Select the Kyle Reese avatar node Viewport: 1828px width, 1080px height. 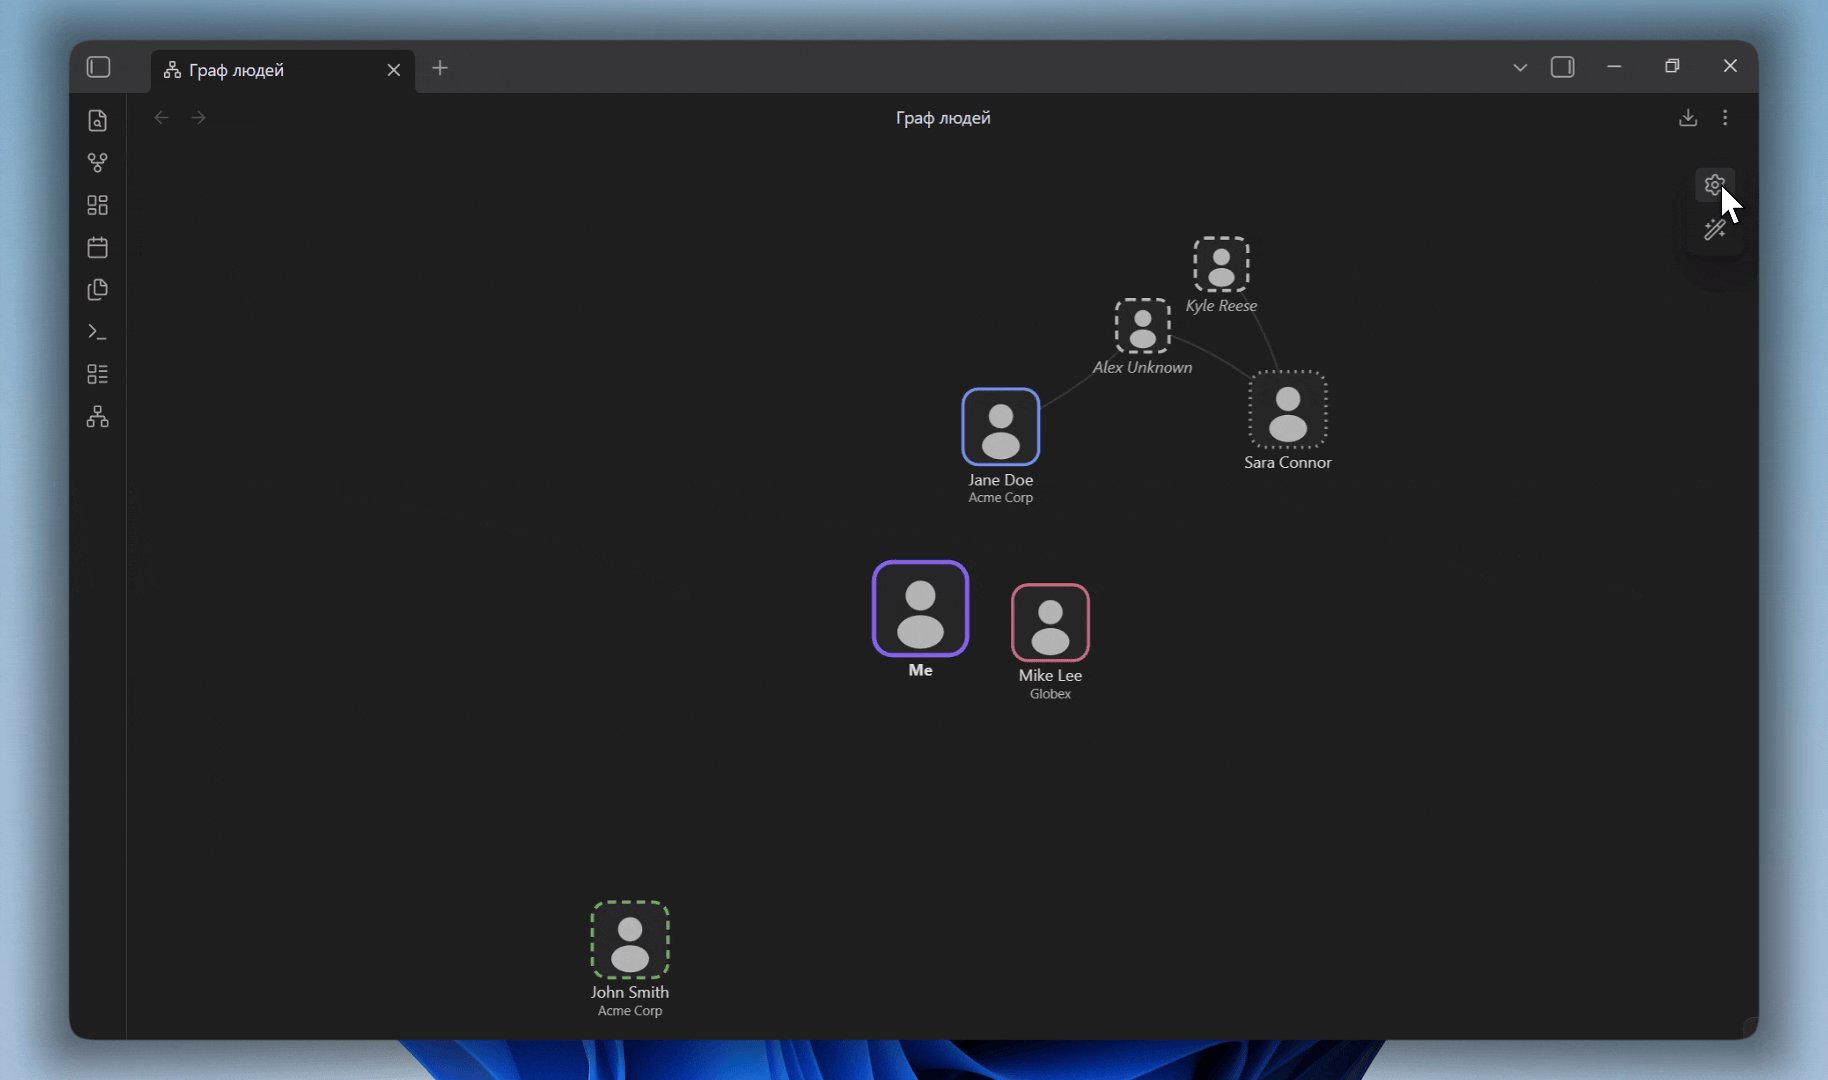tap(1221, 264)
